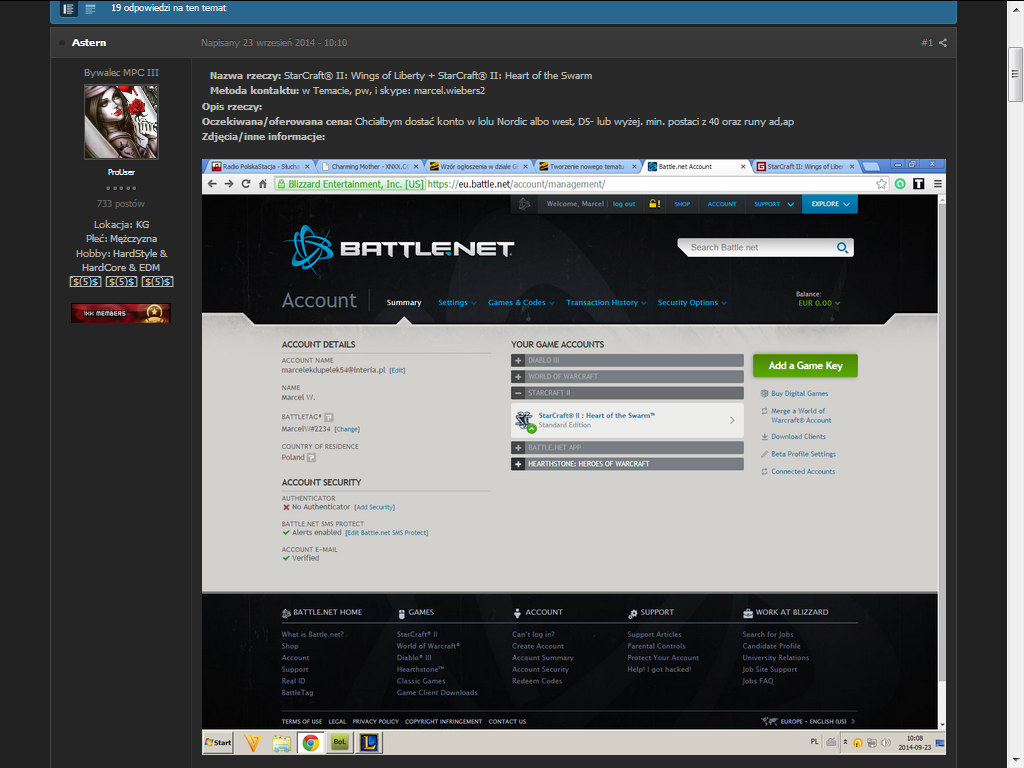The width and height of the screenshot is (1024, 768).
Task: Click the Change link next to BattleTag
Action: (x=347, y=429)
